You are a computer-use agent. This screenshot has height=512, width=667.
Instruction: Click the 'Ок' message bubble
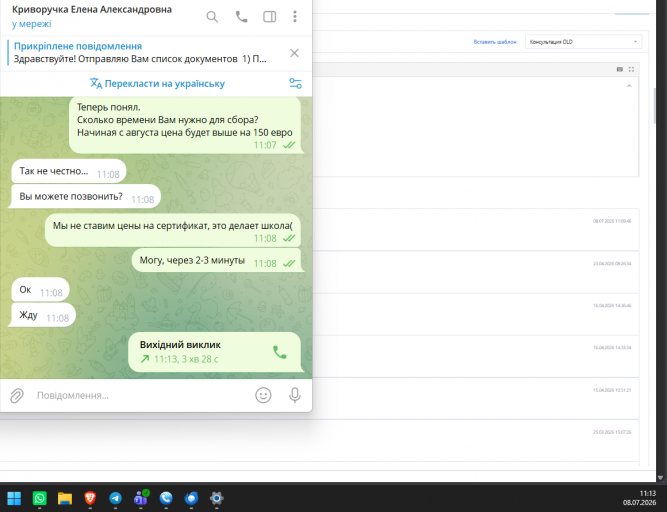point(40,290)
